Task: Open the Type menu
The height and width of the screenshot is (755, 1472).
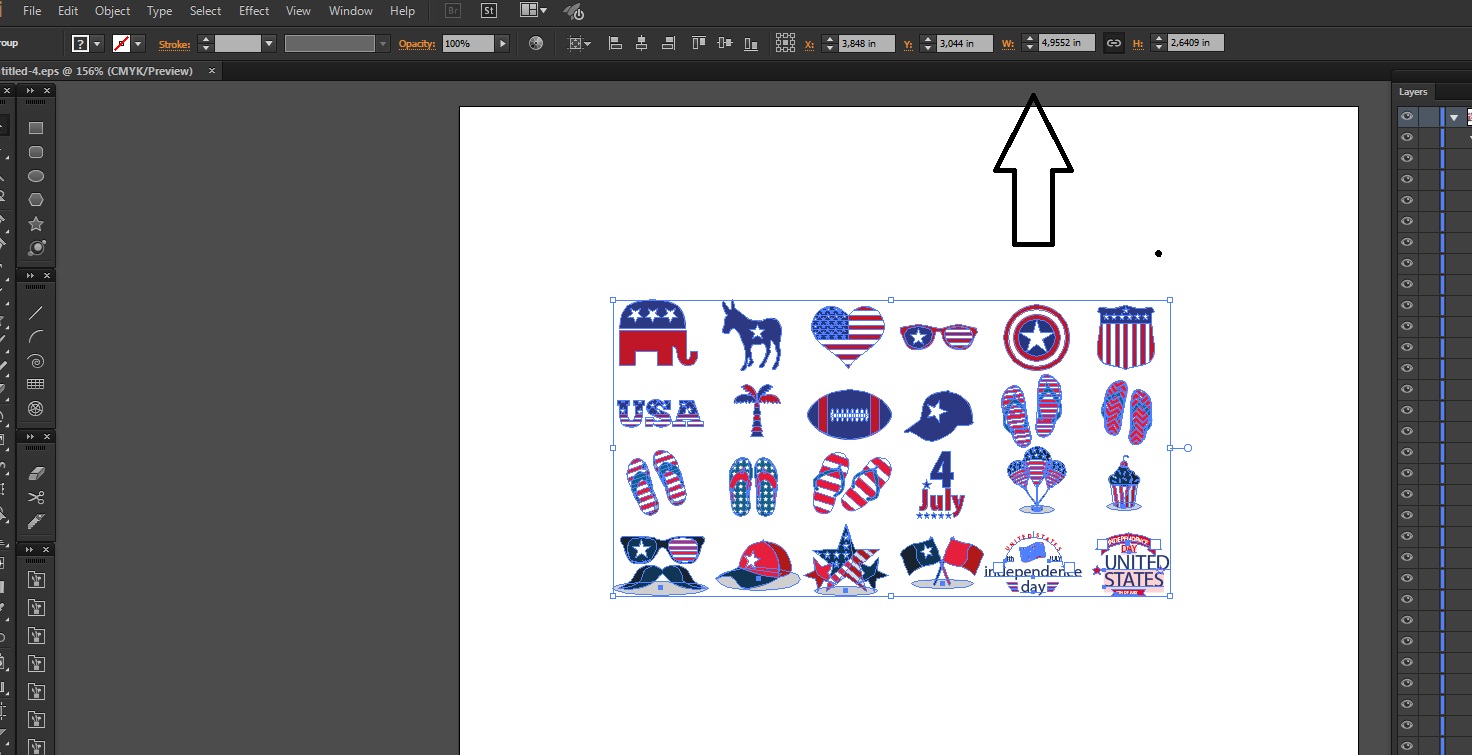Action: (x=159, y=11)
